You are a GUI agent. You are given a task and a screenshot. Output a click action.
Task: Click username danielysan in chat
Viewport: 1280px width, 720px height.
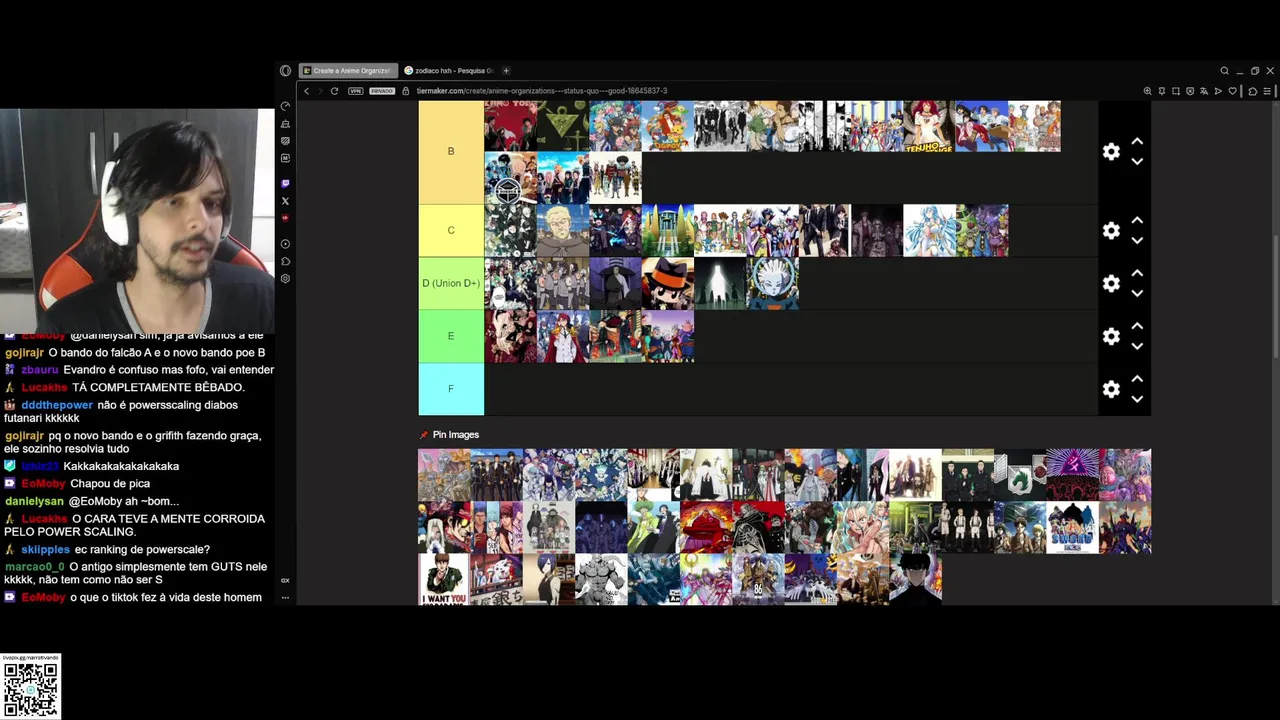point(34,501)
